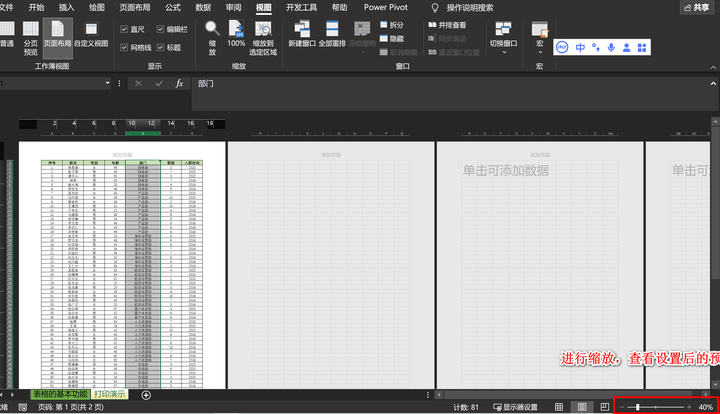Open a New Window (新建窗口)
This screenshot has height=414, width=720.
click(x=302, y=34)
